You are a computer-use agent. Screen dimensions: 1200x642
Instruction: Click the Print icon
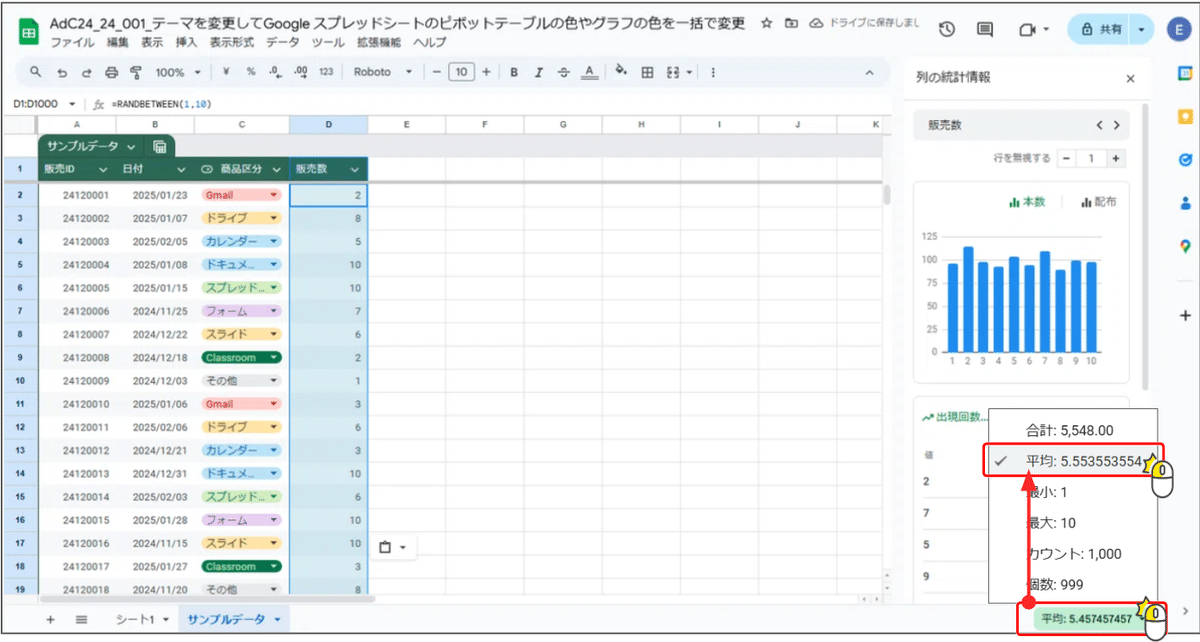click(111, 72)
